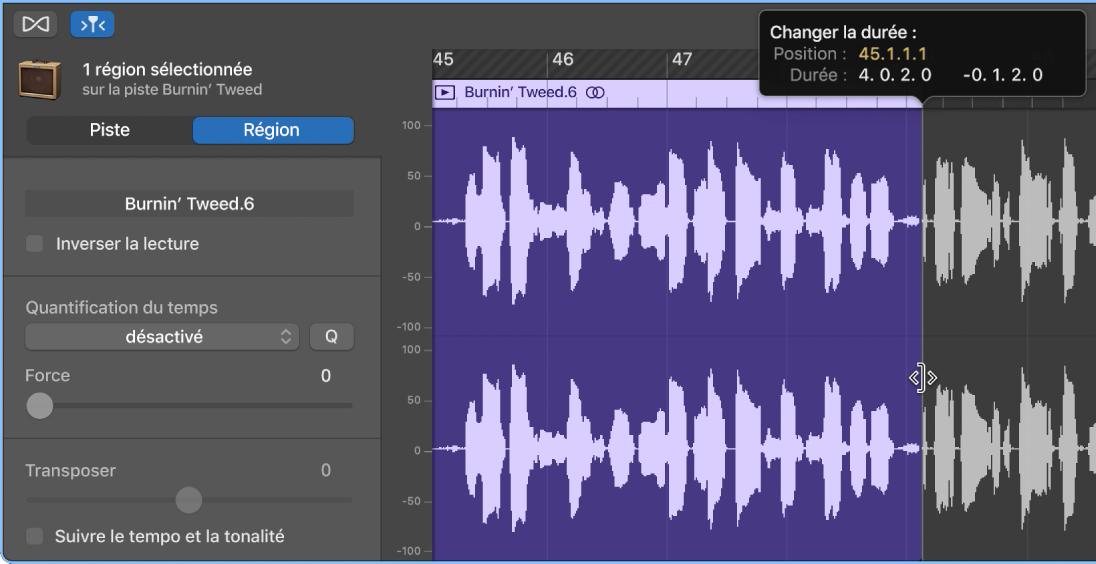The width and height of the screenshot is (1096, 564).
Task: Click the bowtie-shaped button at top left
Action: coord(36,23)
